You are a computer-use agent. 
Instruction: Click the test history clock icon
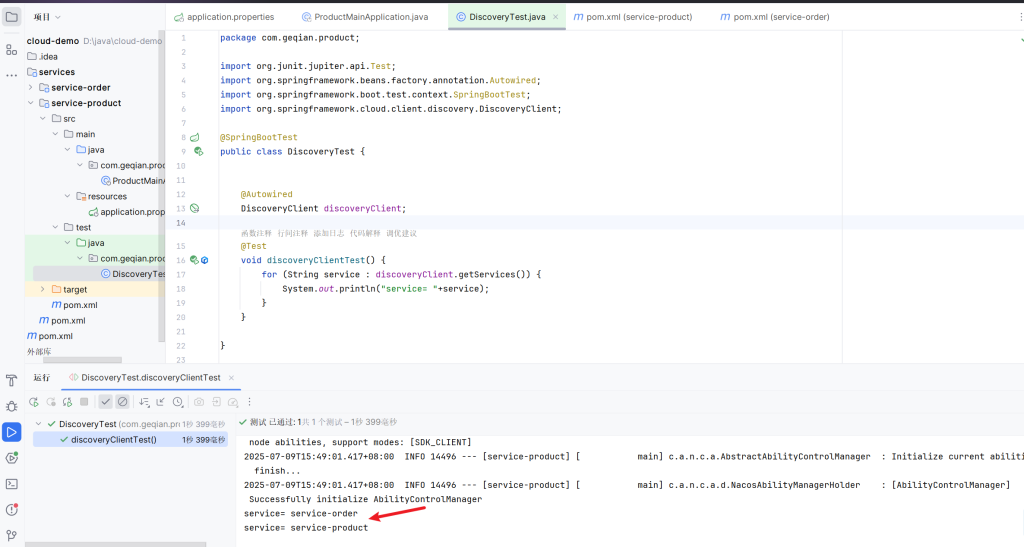(177, 401)
